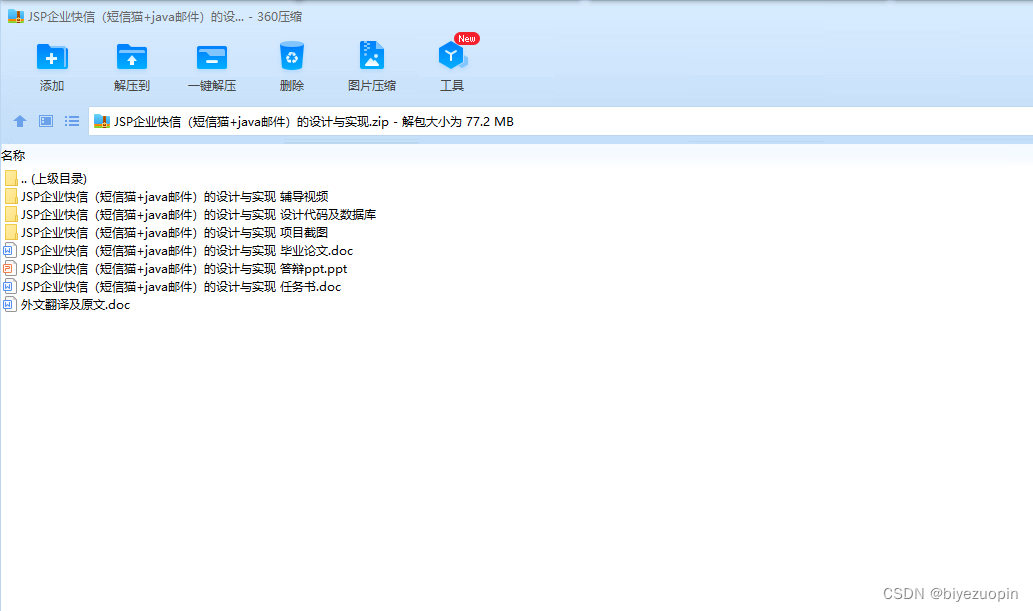This screenshot has width=1033, height=611.
Task: Click the 解压到 (Extract to) icon
Action: pyautogui.click(x=132, y=57)
